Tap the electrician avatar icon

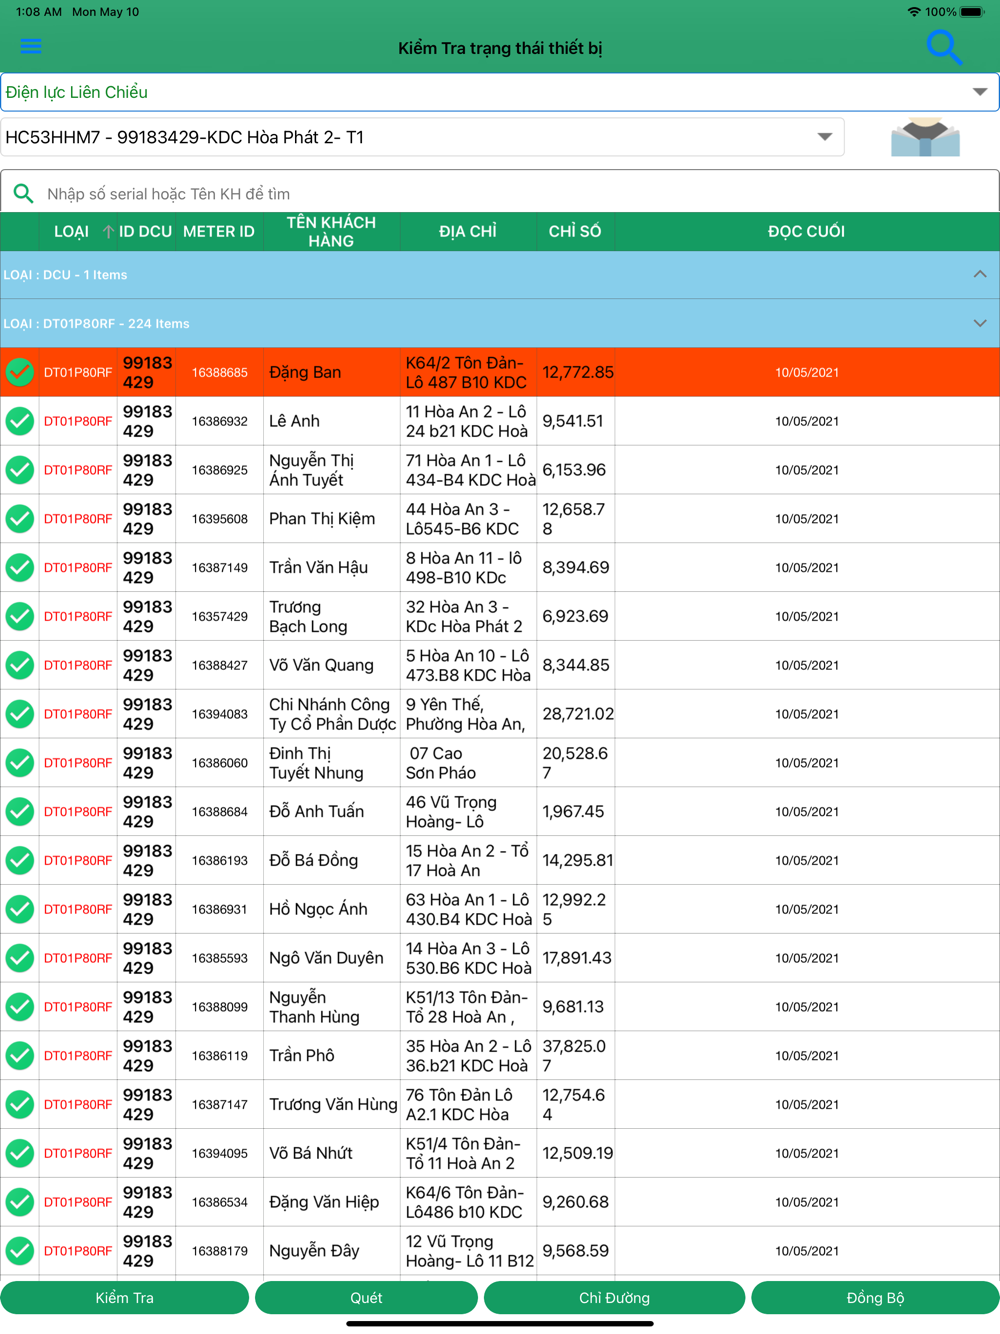(925, 137)
